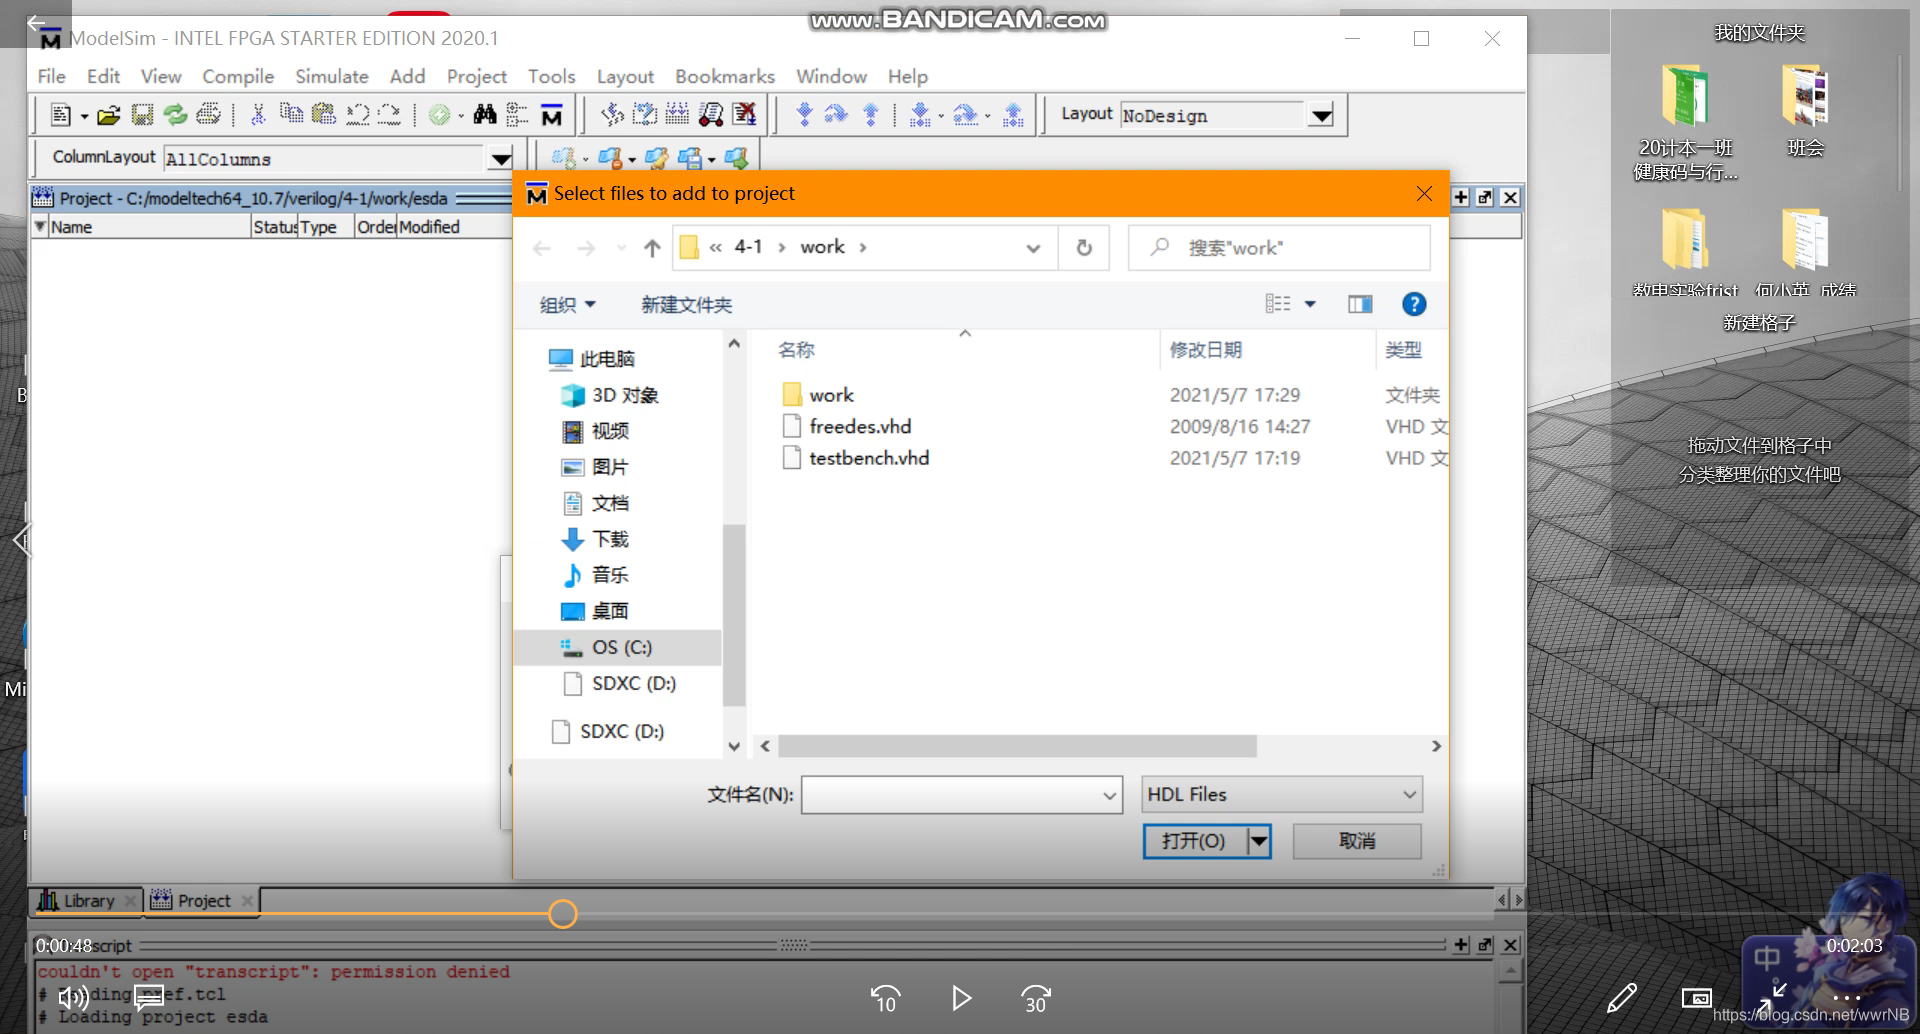This screenshot has height=1034, width=1920.
Task: Click the green Reload arrows toolbar icon
Action: pyautogui.click(x=175, y=115)
